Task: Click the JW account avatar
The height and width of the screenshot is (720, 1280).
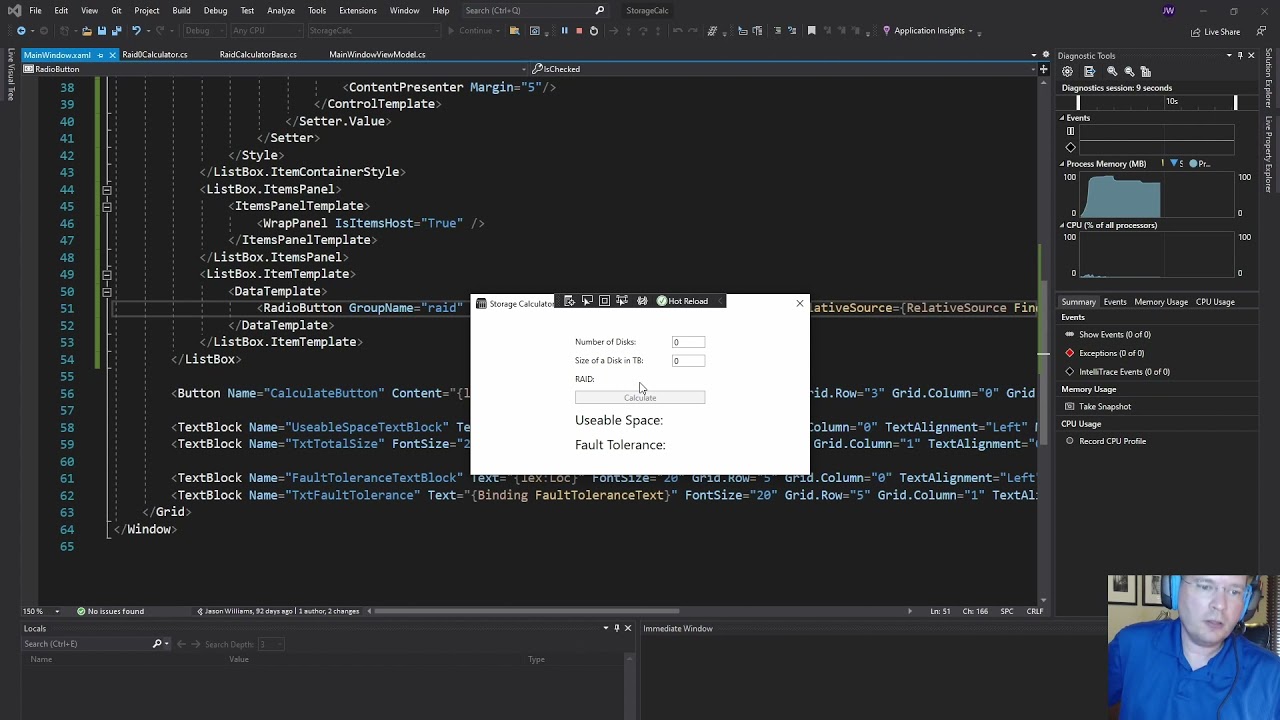Action: click(x=1169, y=11)
